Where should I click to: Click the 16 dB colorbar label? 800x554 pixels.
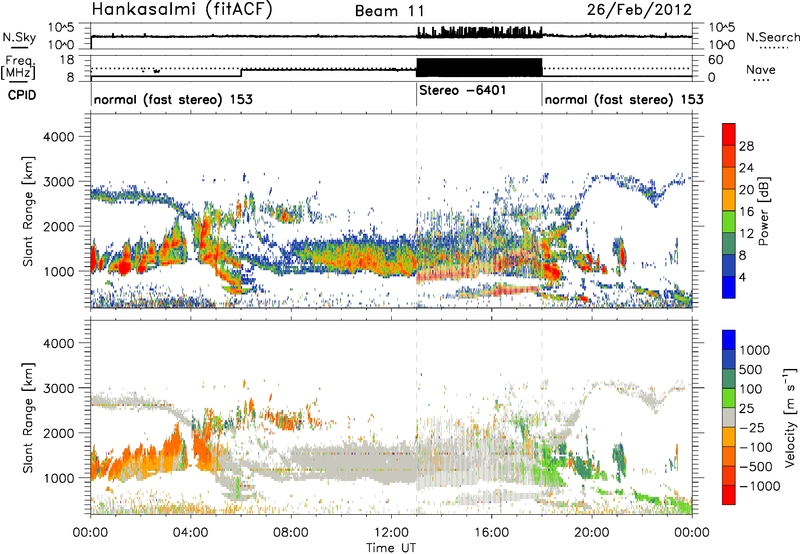click(x=746, y=212)
